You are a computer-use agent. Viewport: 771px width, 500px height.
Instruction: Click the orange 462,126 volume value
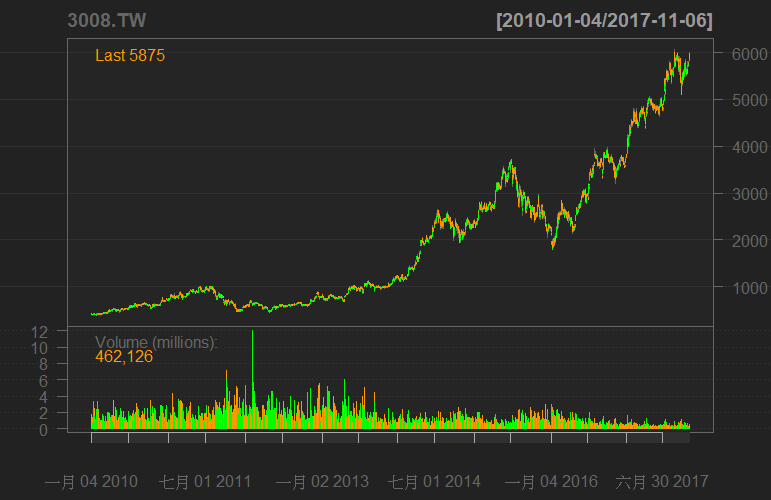[124, 356]
